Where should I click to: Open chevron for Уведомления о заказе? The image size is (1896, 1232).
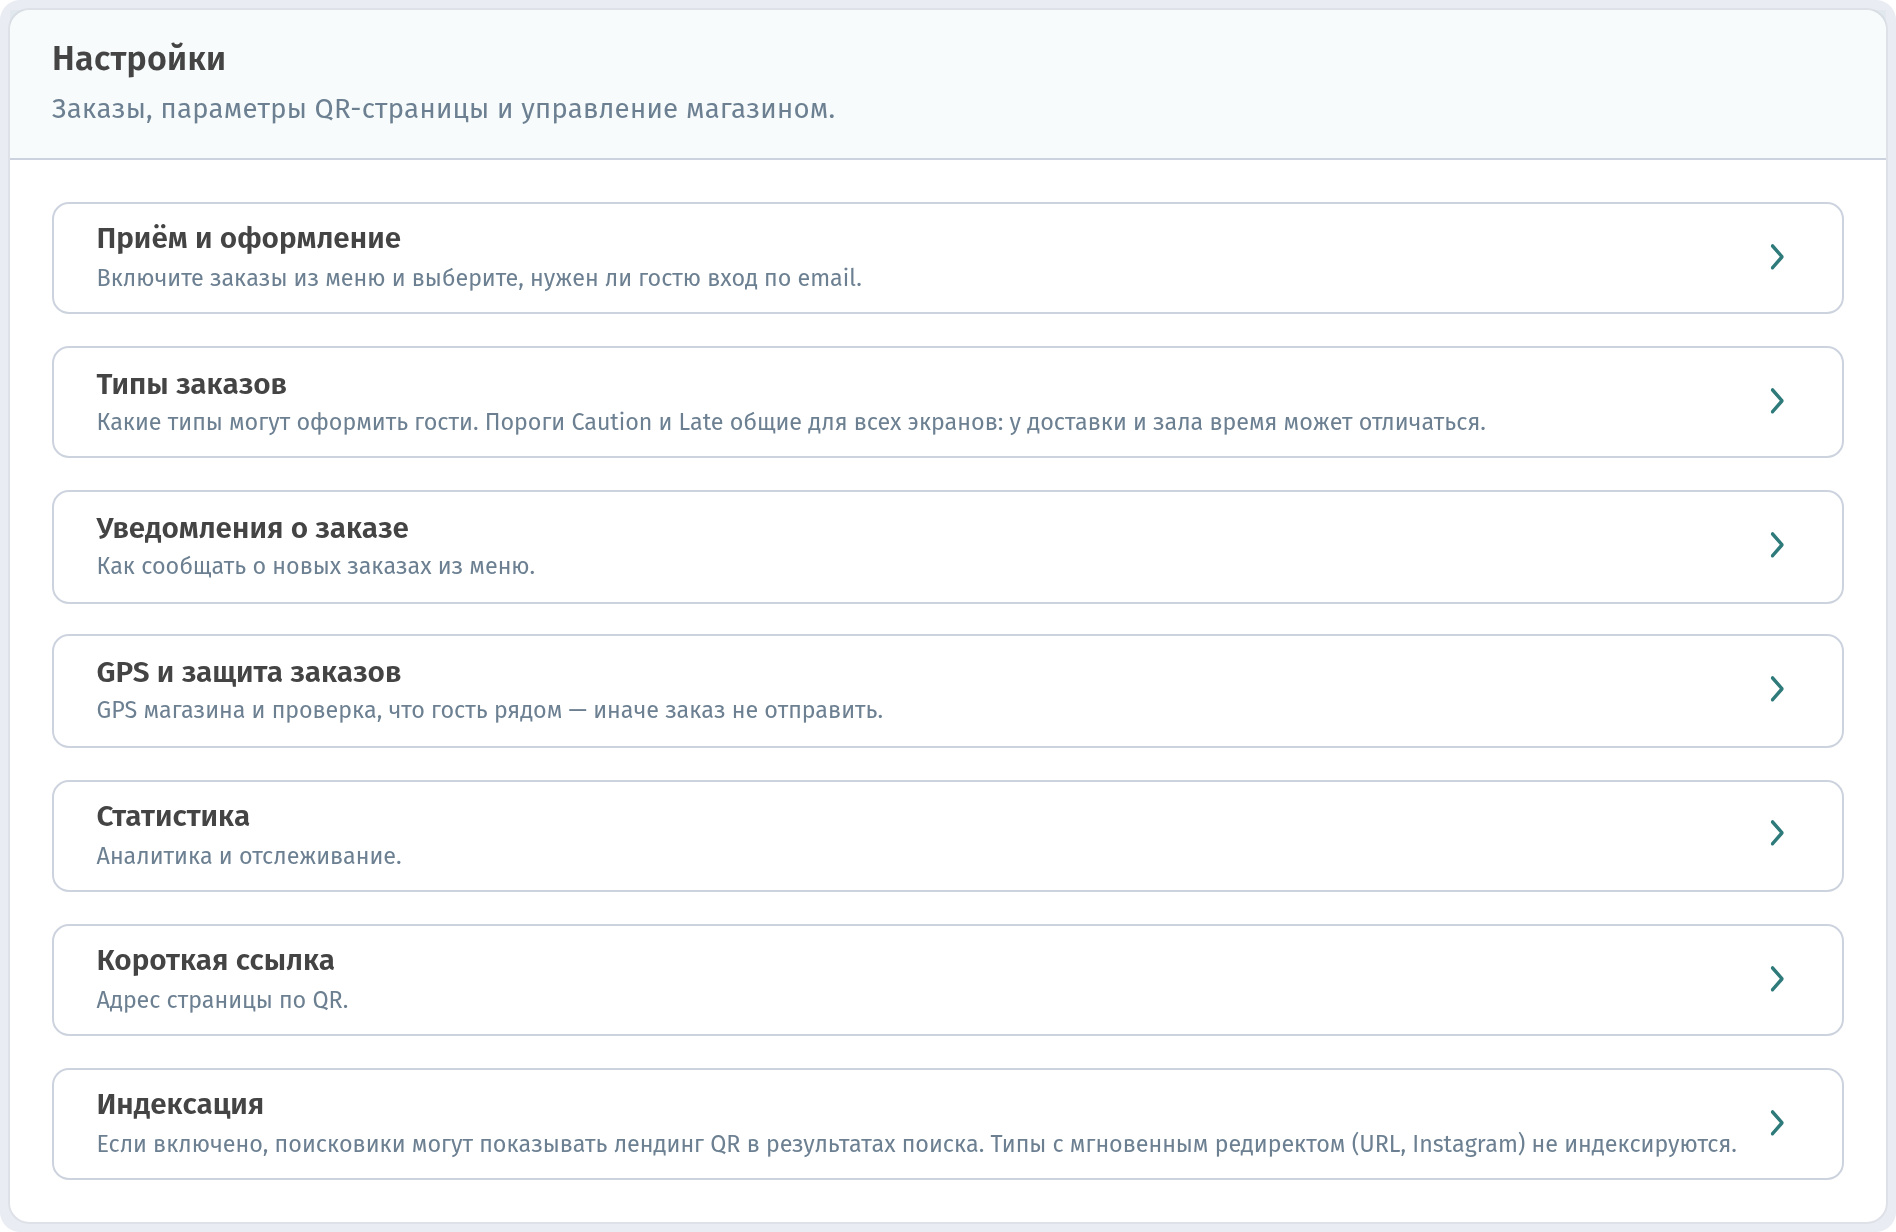[x=1777, y=545]
